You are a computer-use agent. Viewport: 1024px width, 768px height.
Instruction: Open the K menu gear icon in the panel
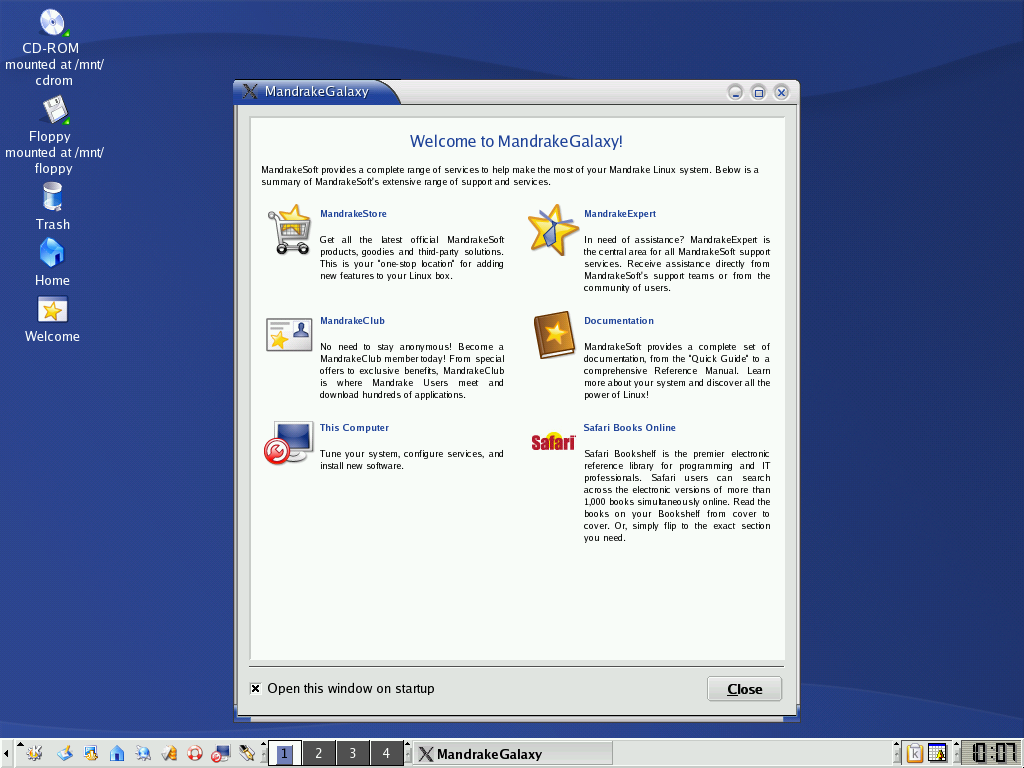pyautogui.click(x=35, y=753)
